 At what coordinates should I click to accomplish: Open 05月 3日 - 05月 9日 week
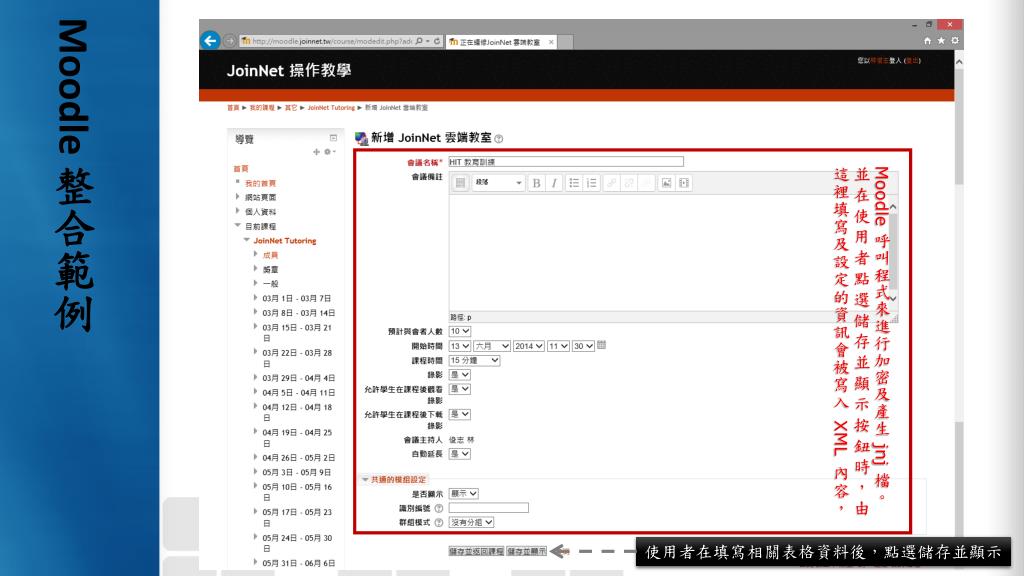pos(296,472)
